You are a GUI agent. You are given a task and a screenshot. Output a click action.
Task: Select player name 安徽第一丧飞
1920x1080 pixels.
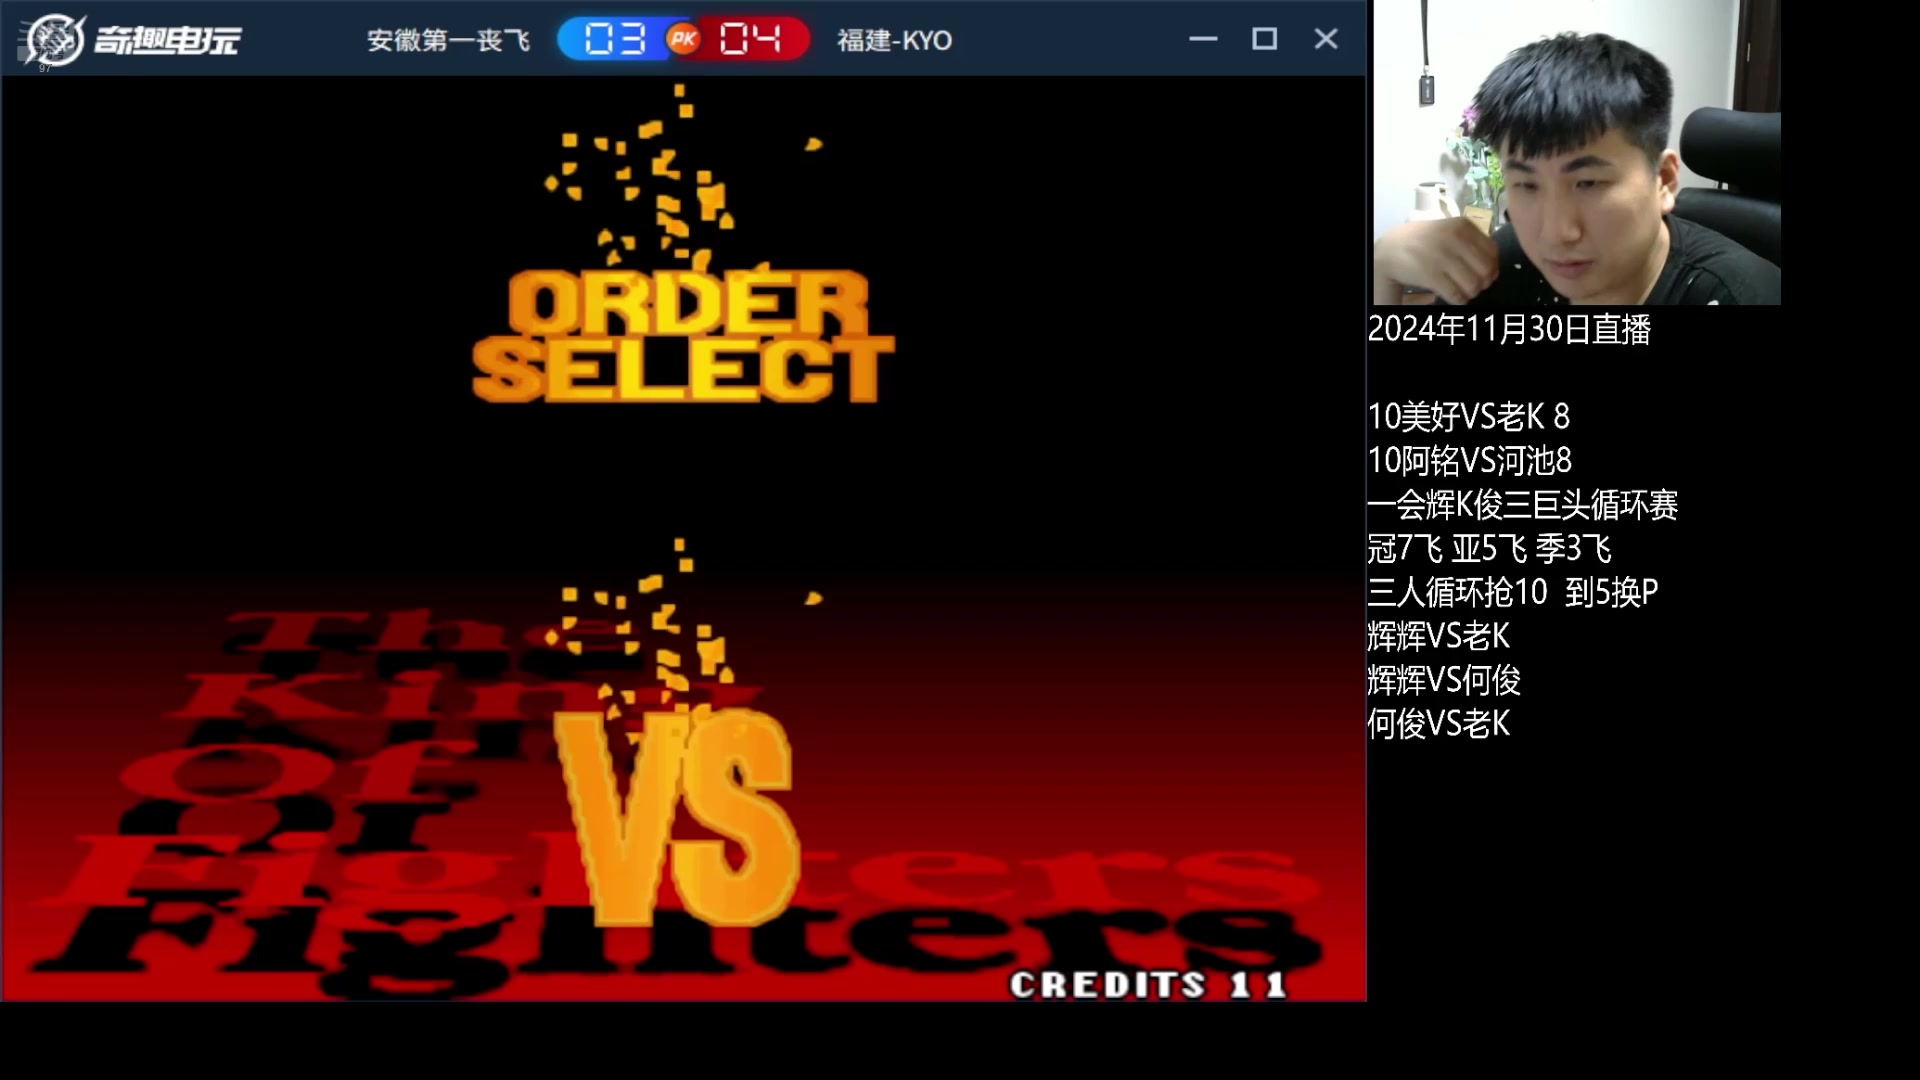click(x=448, y=40)
